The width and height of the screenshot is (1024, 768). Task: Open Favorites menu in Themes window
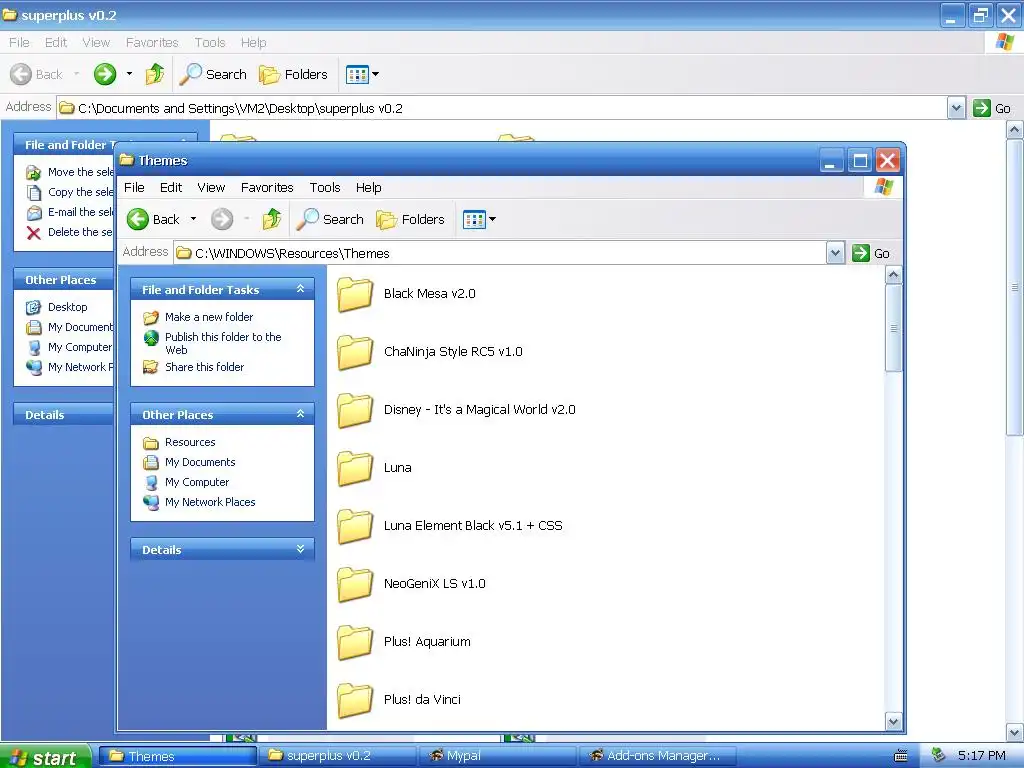267,188
